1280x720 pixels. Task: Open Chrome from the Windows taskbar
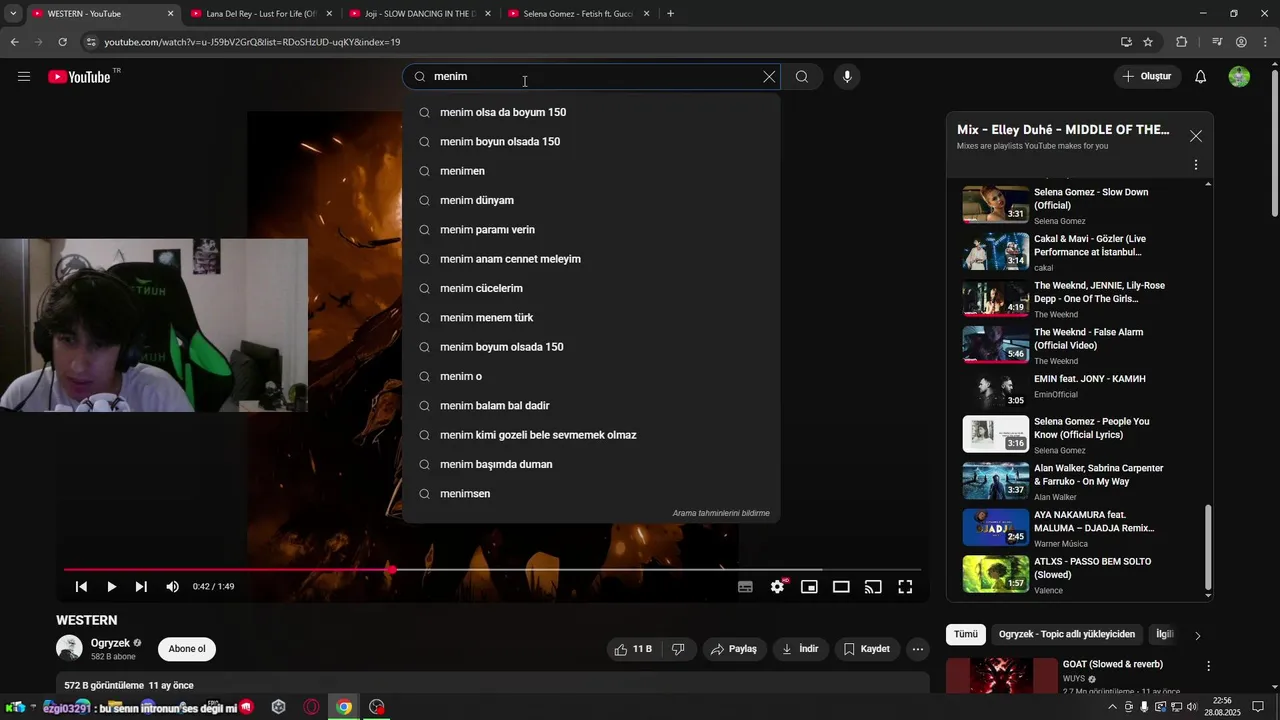tap(344, 707)
